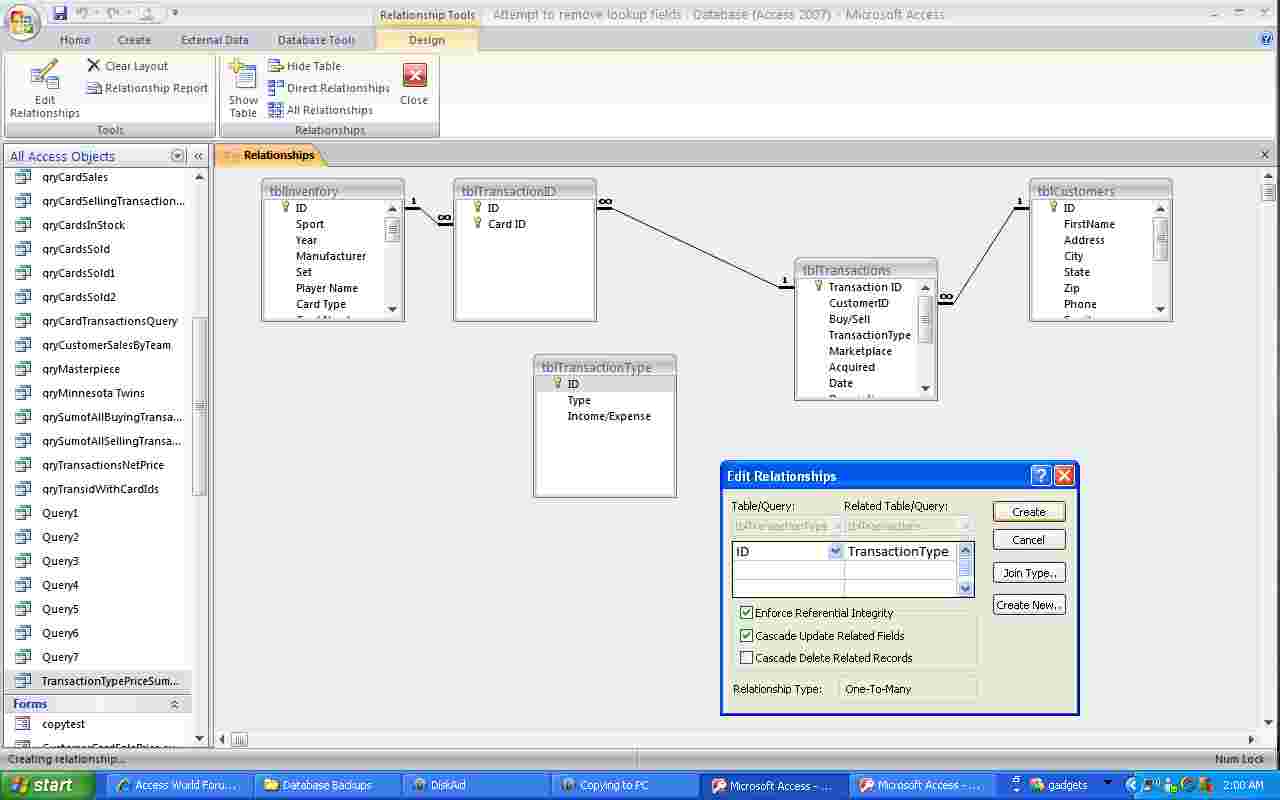Open the Create ribbon tab
The width and height of the screenshot is (1280, 800).
134,40
